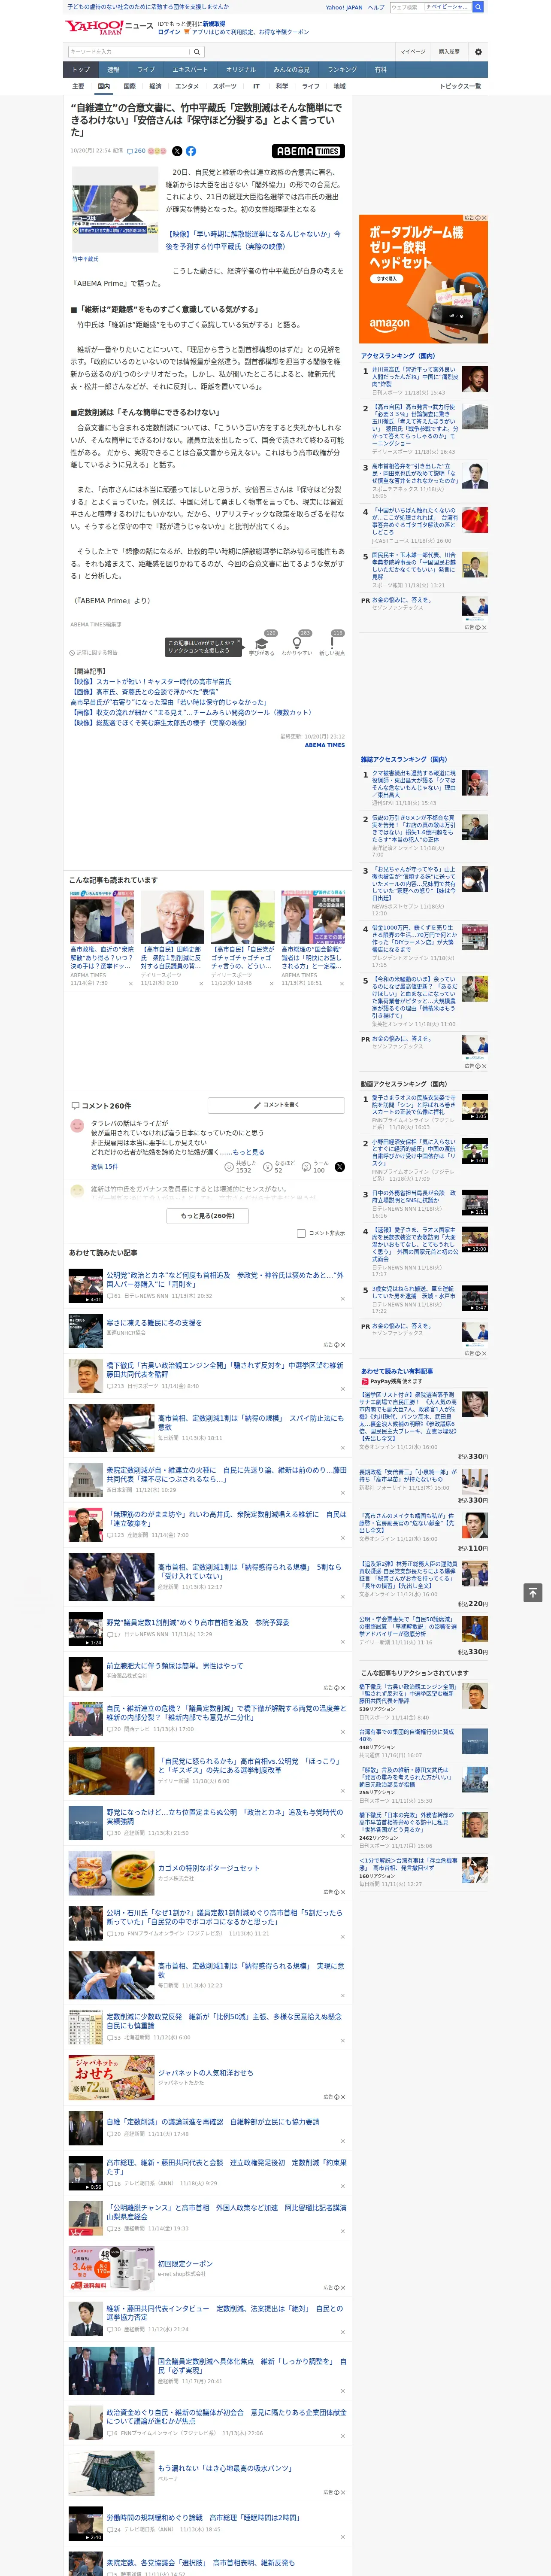Click the keyword search magnifier button
Image resolution: width=551 pixels, height=2576 pixels.
pos(197,52)
